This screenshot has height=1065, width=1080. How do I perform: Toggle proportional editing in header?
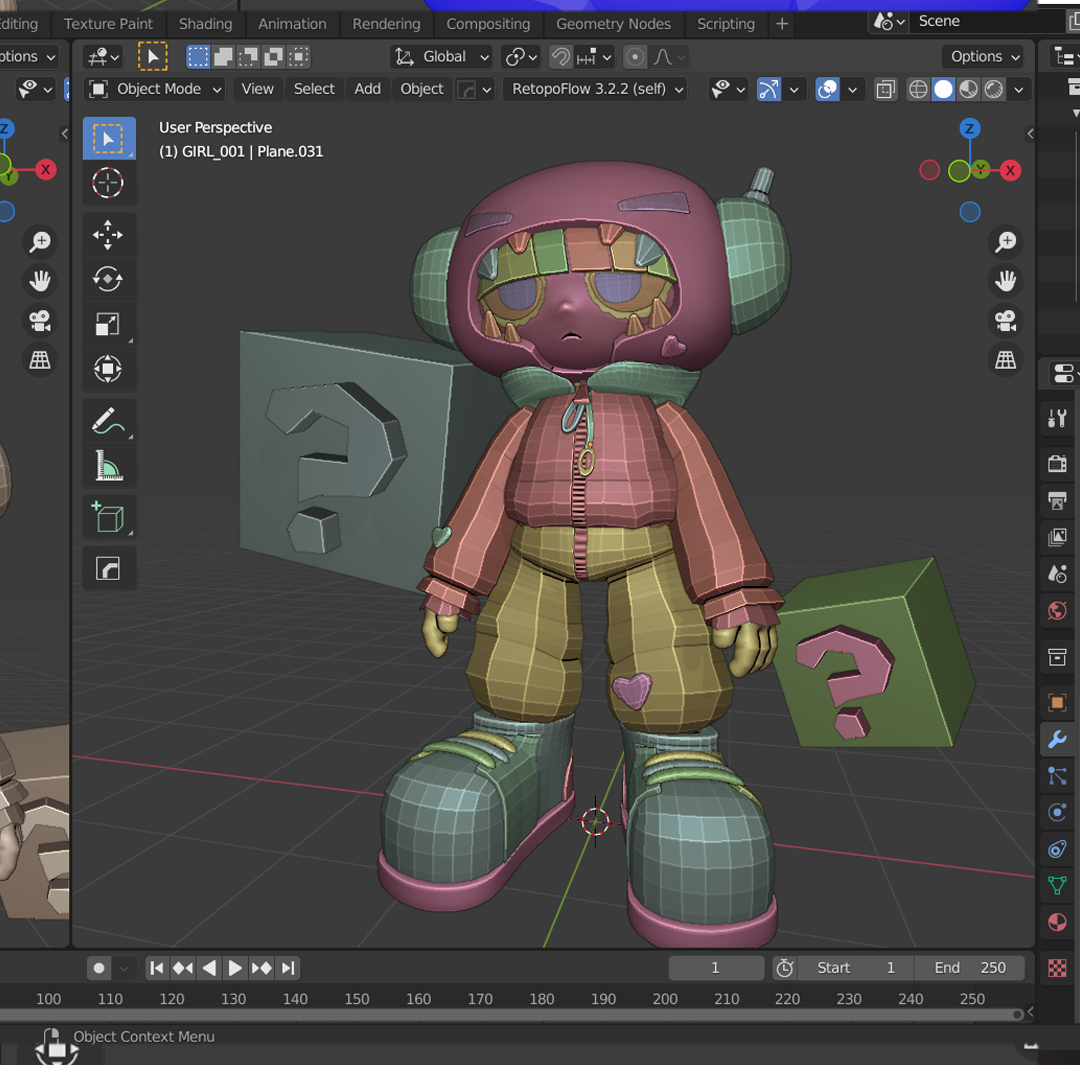(634, 56)
